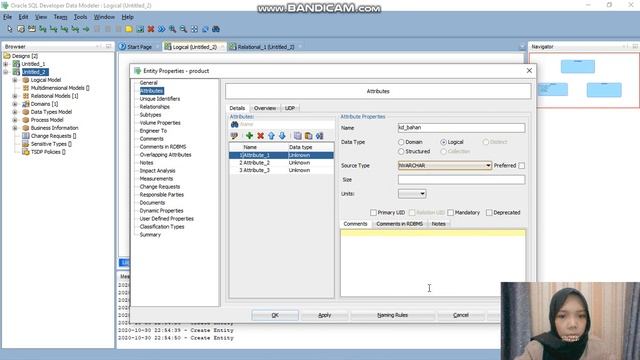Image resolution: width=640 pixels, height=360 pixels.
Task: Open the Team menu
Action: pyautogui.click(x=60, y=17)
